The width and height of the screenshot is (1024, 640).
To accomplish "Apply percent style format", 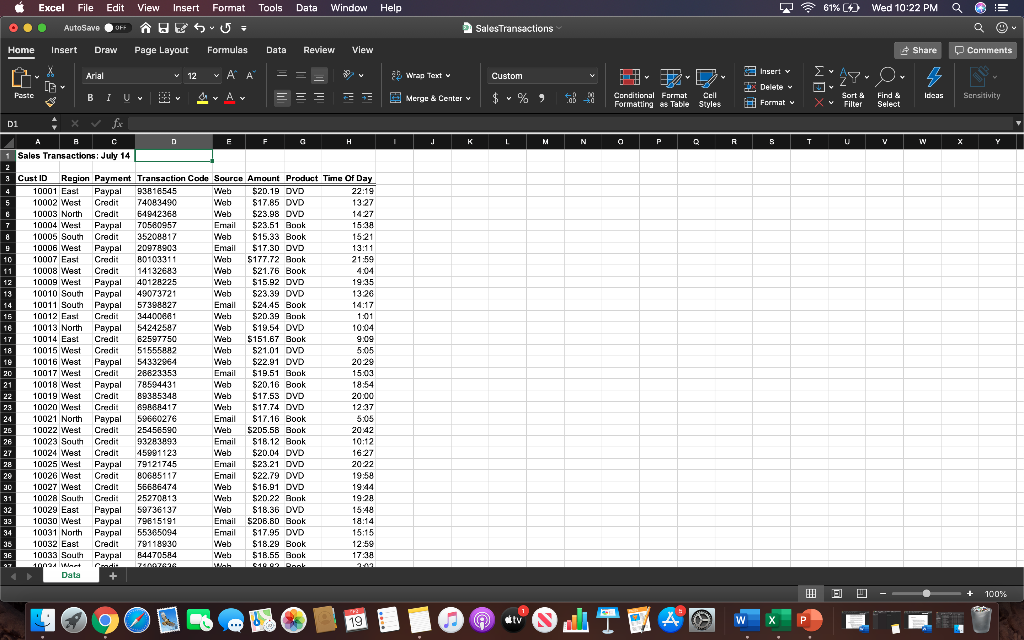I will coord(523,98).
